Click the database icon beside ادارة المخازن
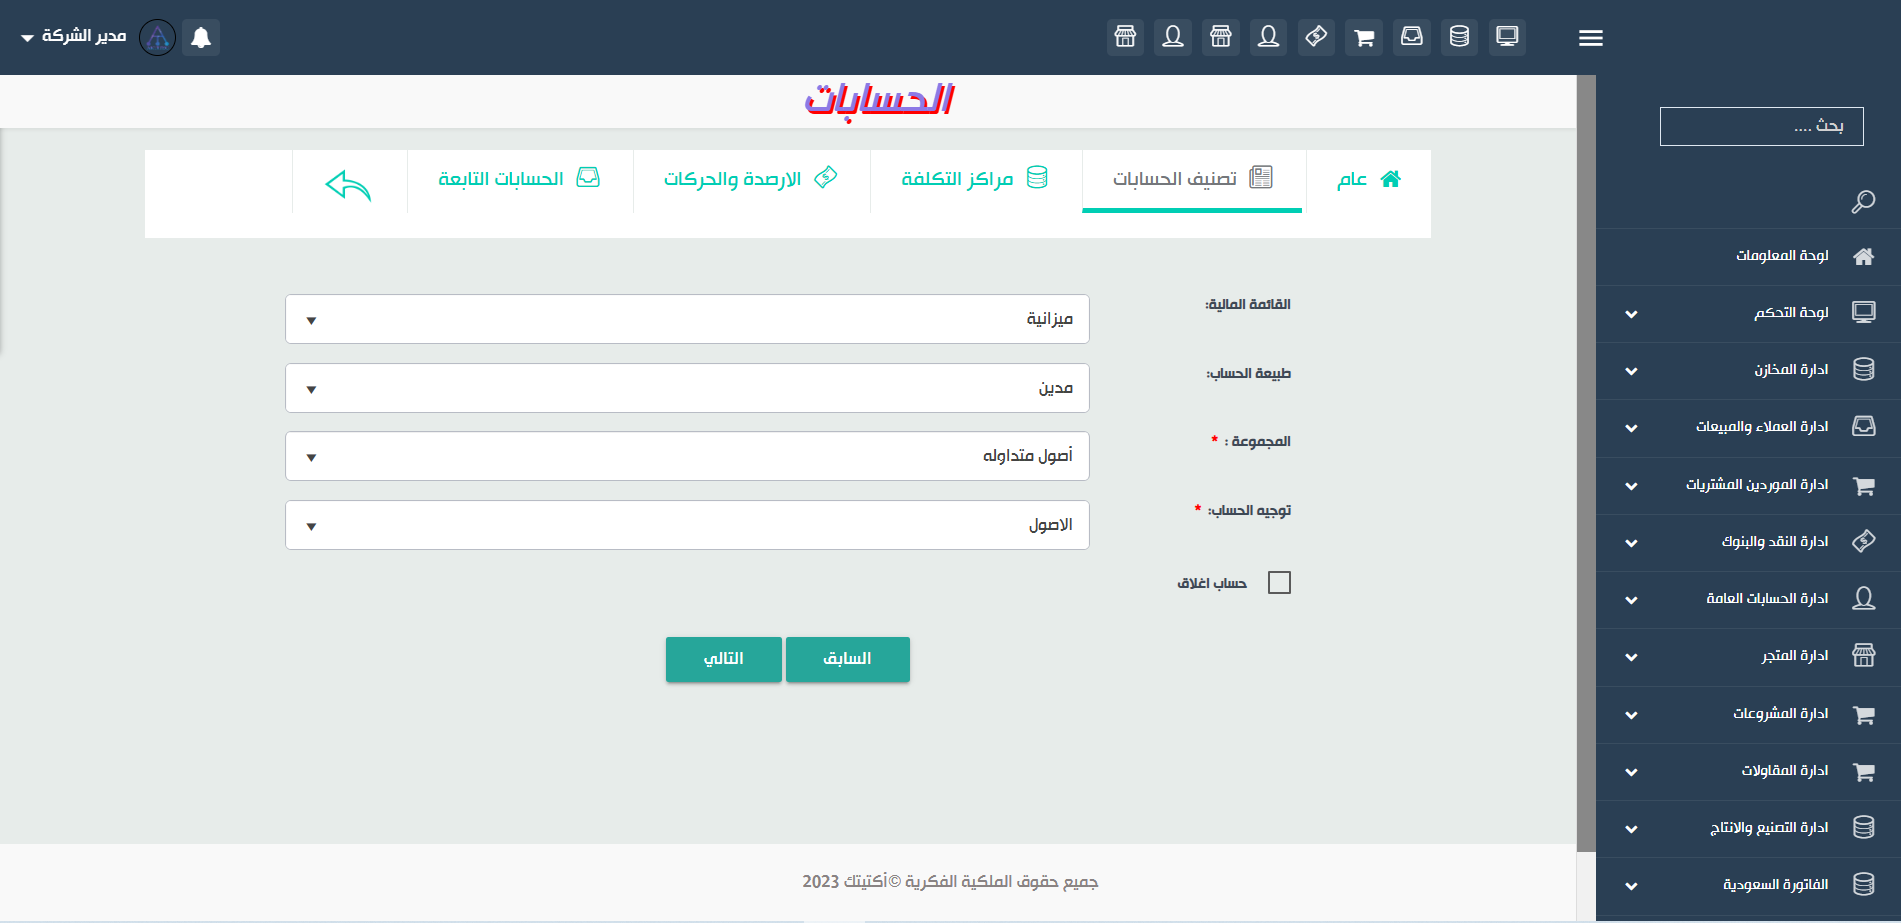 tap(1863, 369)
